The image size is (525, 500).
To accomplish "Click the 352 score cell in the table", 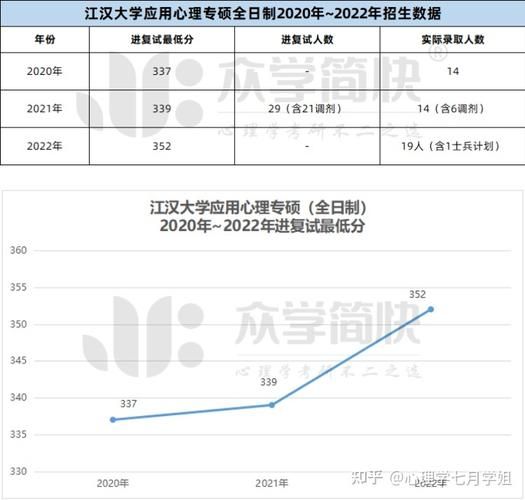I will coord(162,146).
